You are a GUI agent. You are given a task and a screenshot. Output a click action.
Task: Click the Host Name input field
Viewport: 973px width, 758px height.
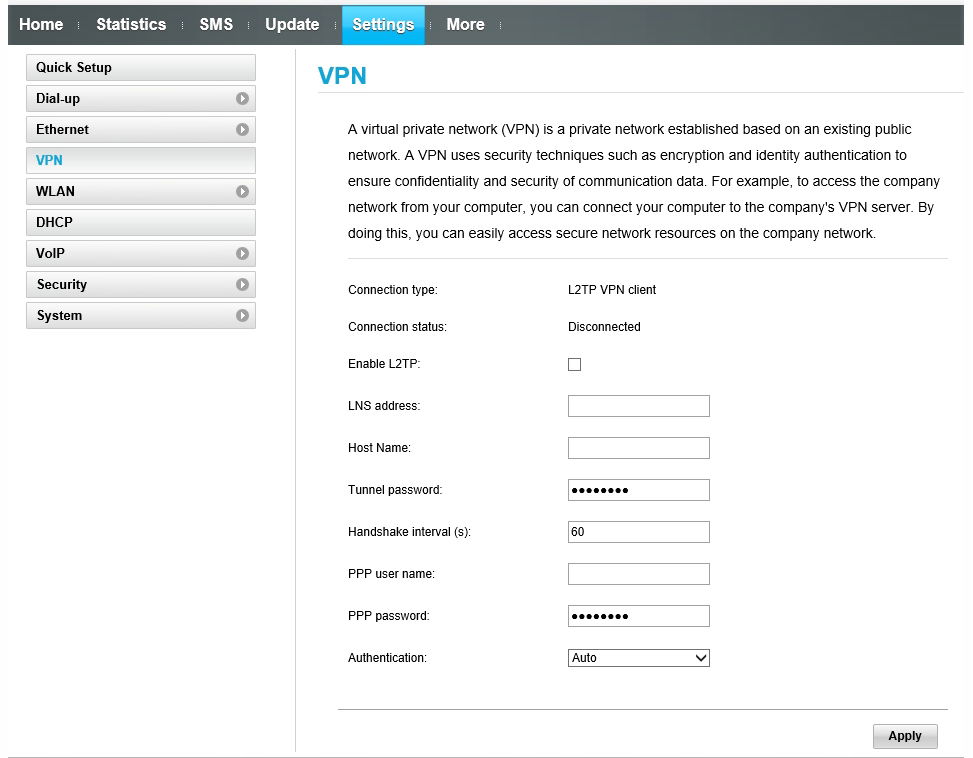click(x=639, y=448)
